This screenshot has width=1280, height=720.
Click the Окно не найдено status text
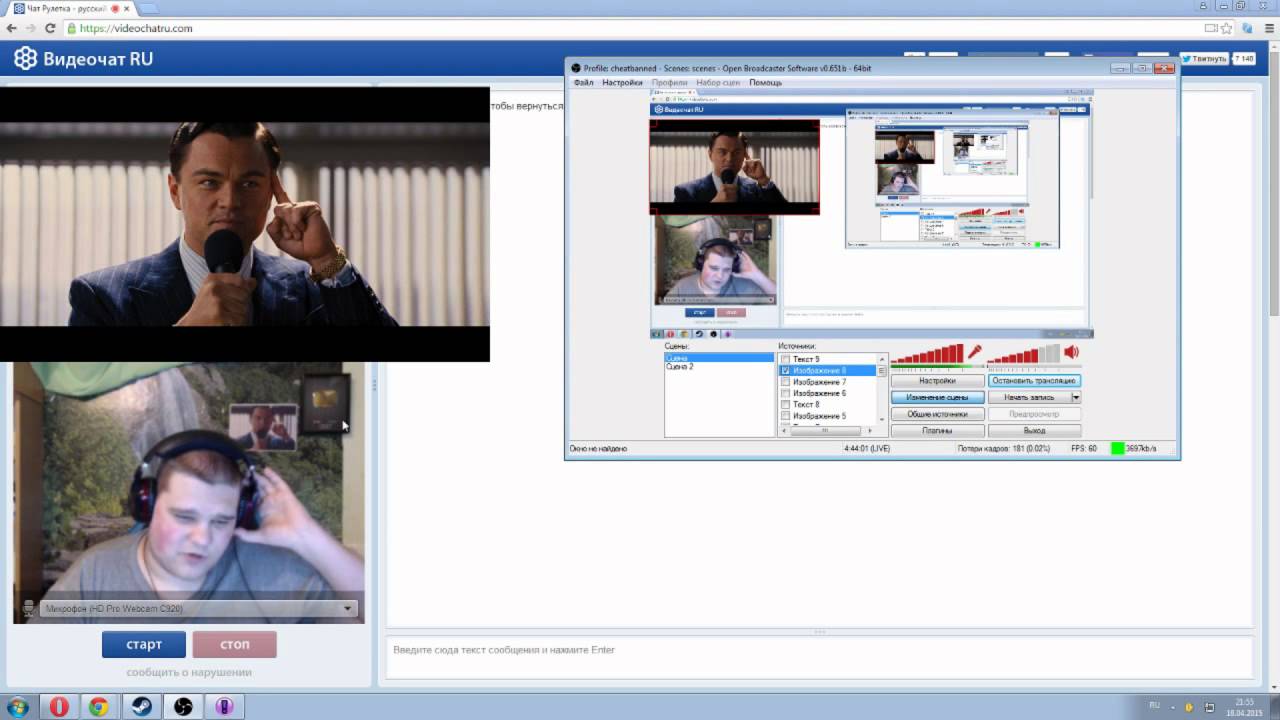598,448
